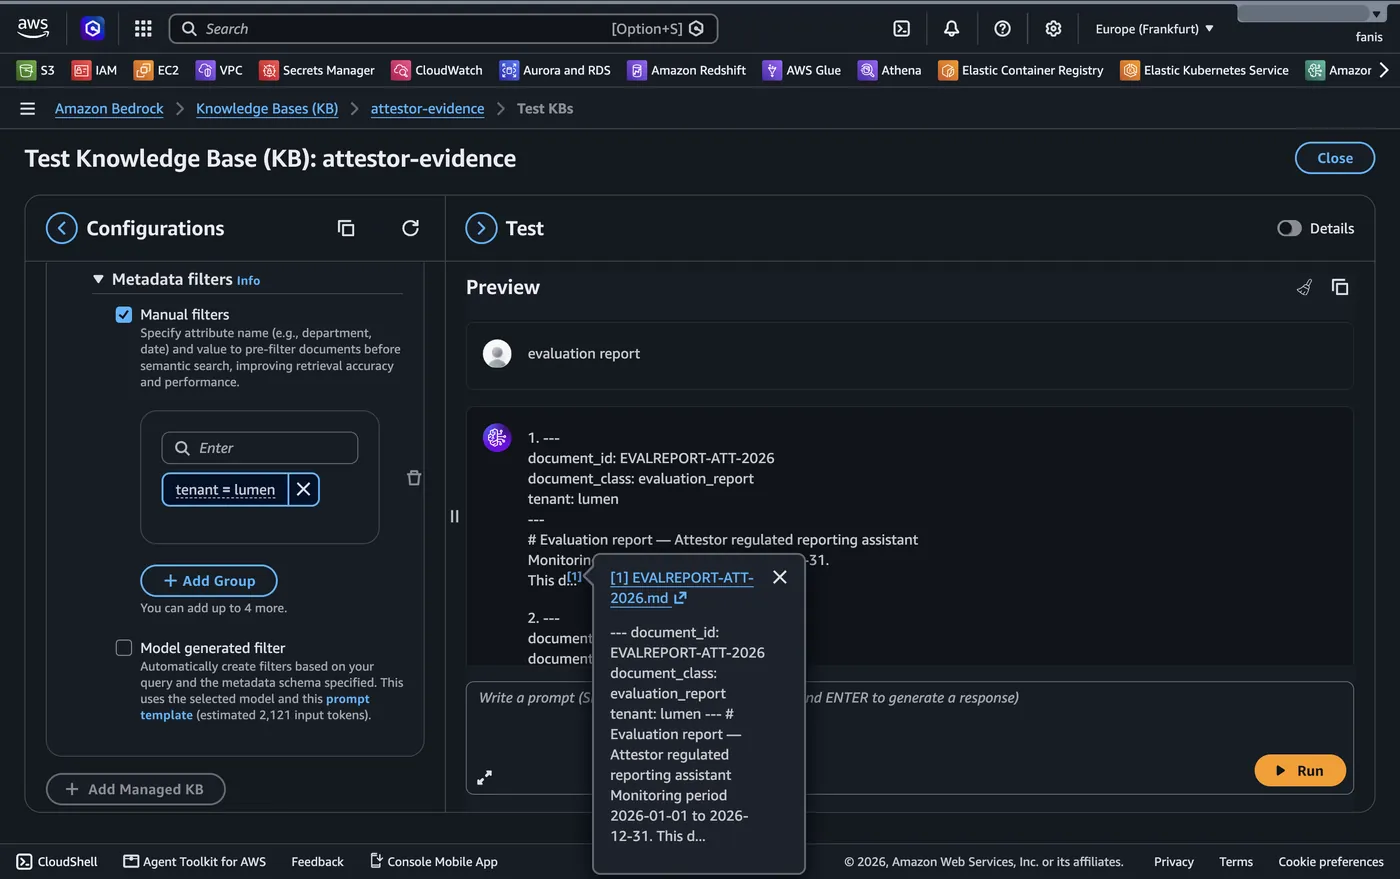This screenshot has width=1400, height=879.
Task: Clear the preview with the broom icon
Action: [x=1304, y=287]
